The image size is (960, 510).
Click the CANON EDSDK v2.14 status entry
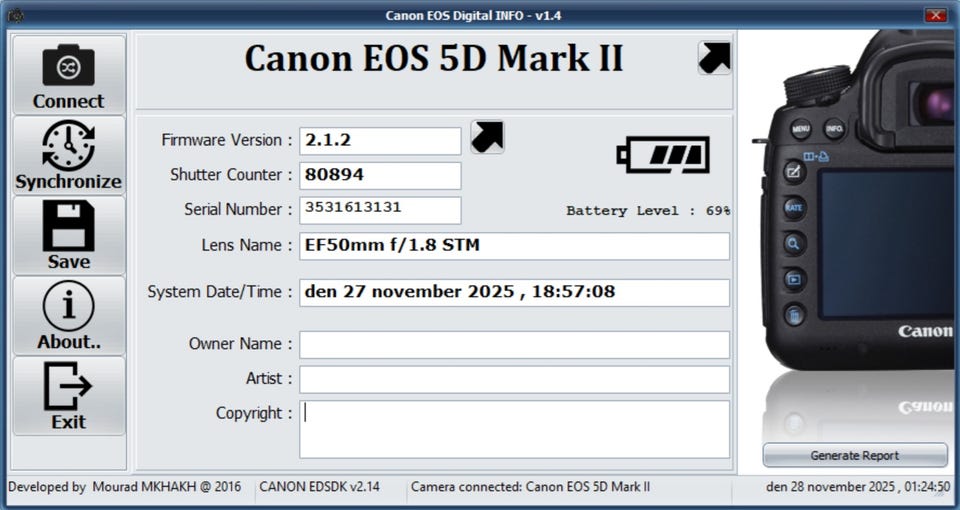point(320,487)
